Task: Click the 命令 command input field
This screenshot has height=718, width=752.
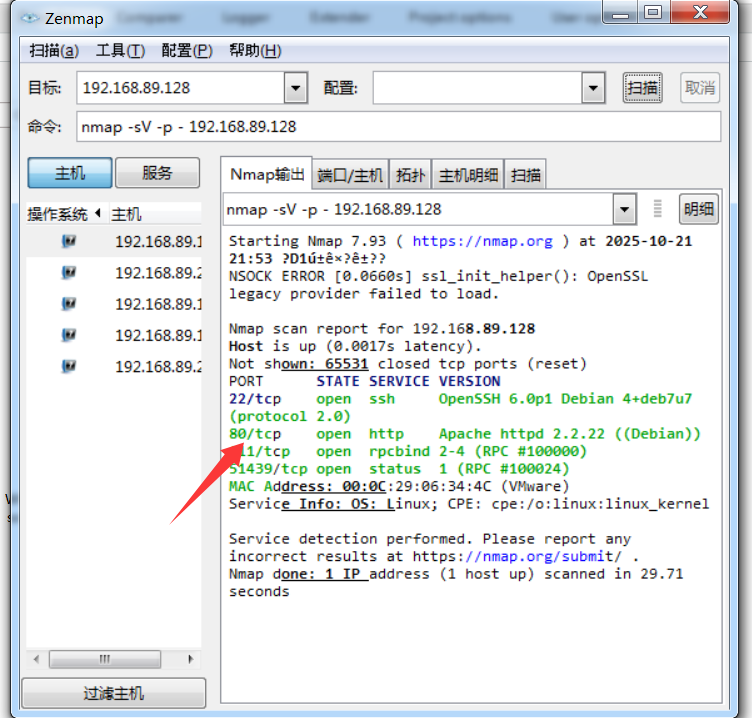Action: pos(399,127)
